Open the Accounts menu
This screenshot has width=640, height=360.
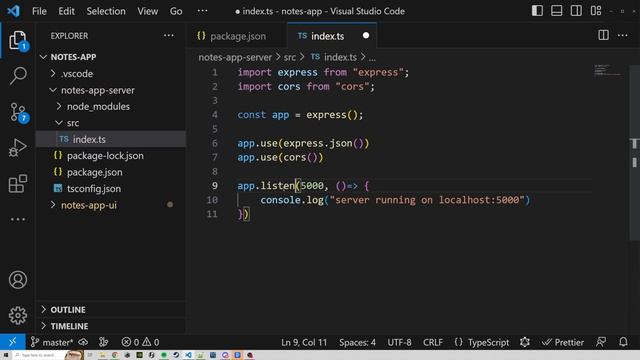coord(18,280)
